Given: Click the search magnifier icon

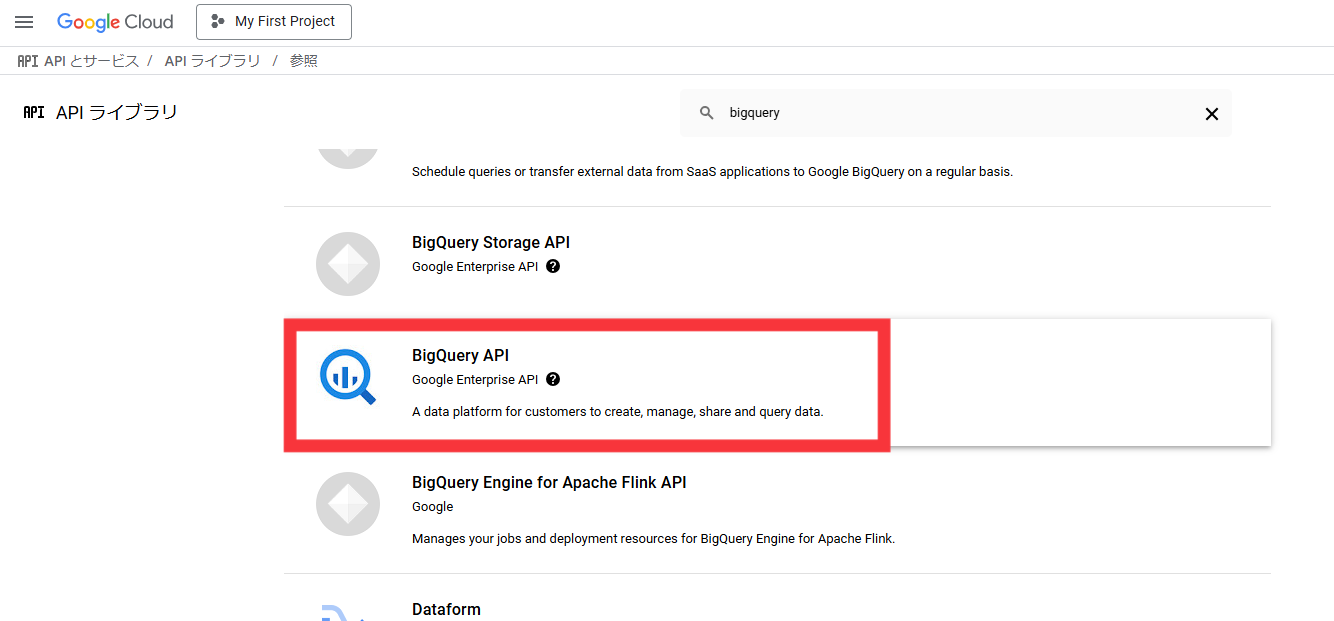Looking at the screenshot, I should (x=707, y=113).
